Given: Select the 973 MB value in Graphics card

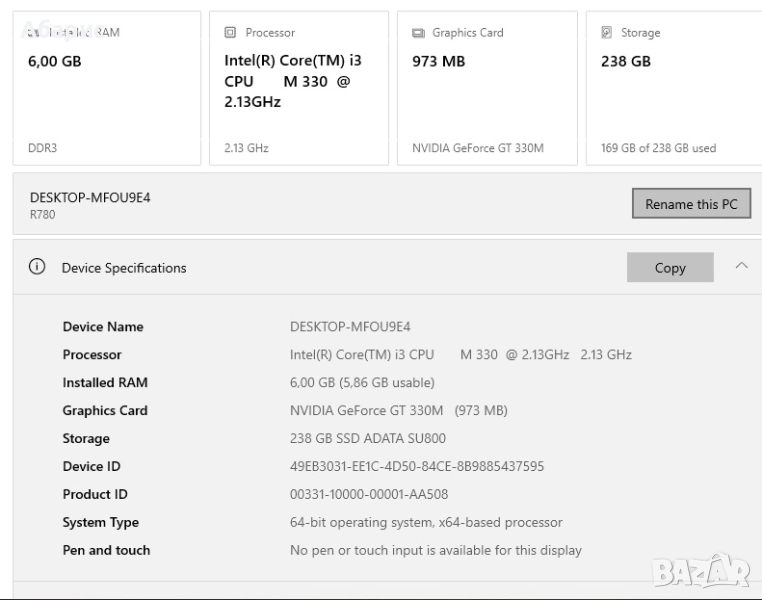Looking at the screenshot, I should (438, 61).
